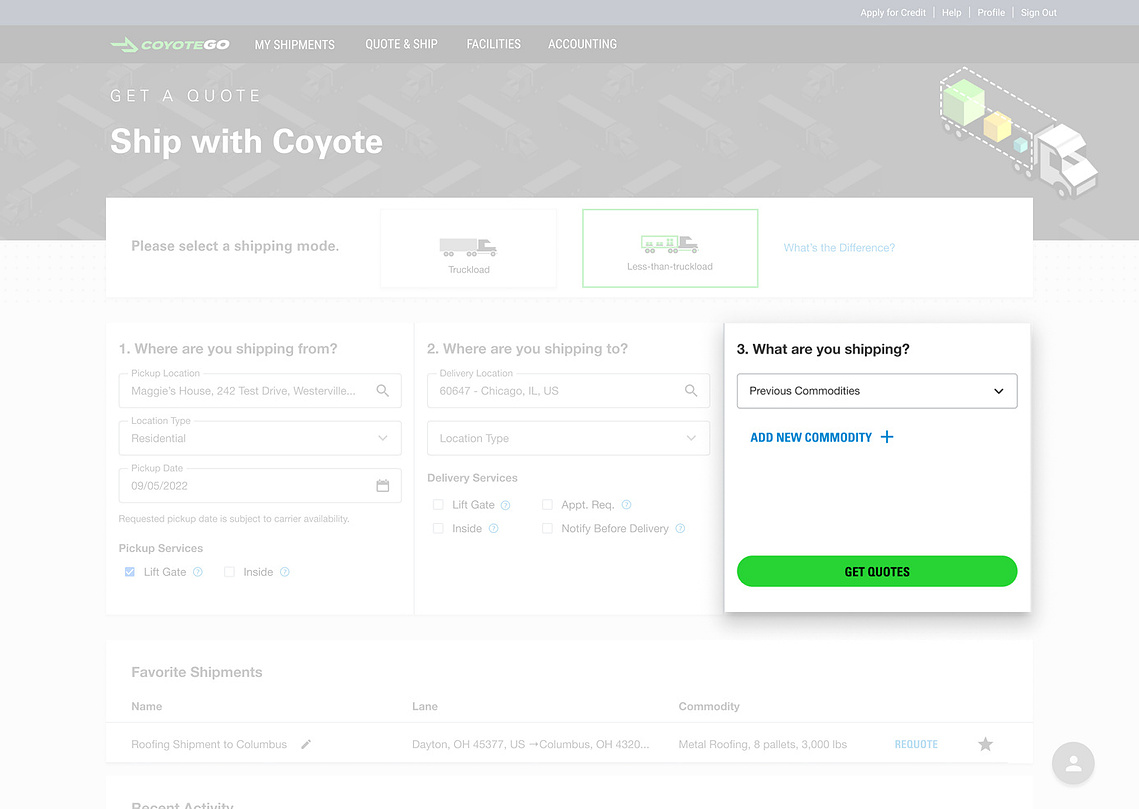Click the Dayton to Columbus lane text
Screen dimensions: 1139x809
[x=530, y=744]
